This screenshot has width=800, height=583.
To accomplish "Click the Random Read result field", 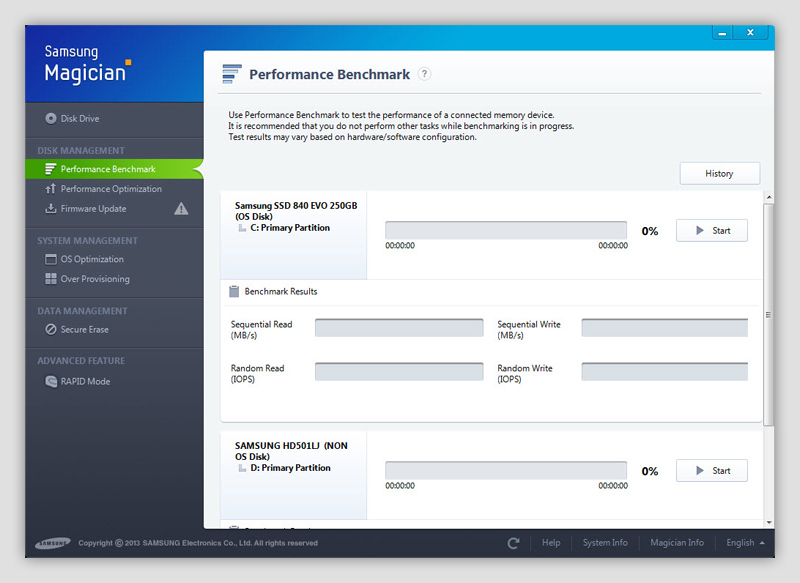I will 399,372.
